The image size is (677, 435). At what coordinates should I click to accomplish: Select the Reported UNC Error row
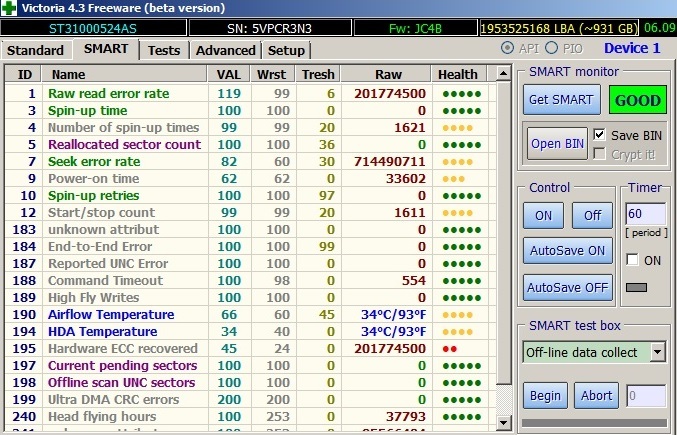click(x=250, y=263)
